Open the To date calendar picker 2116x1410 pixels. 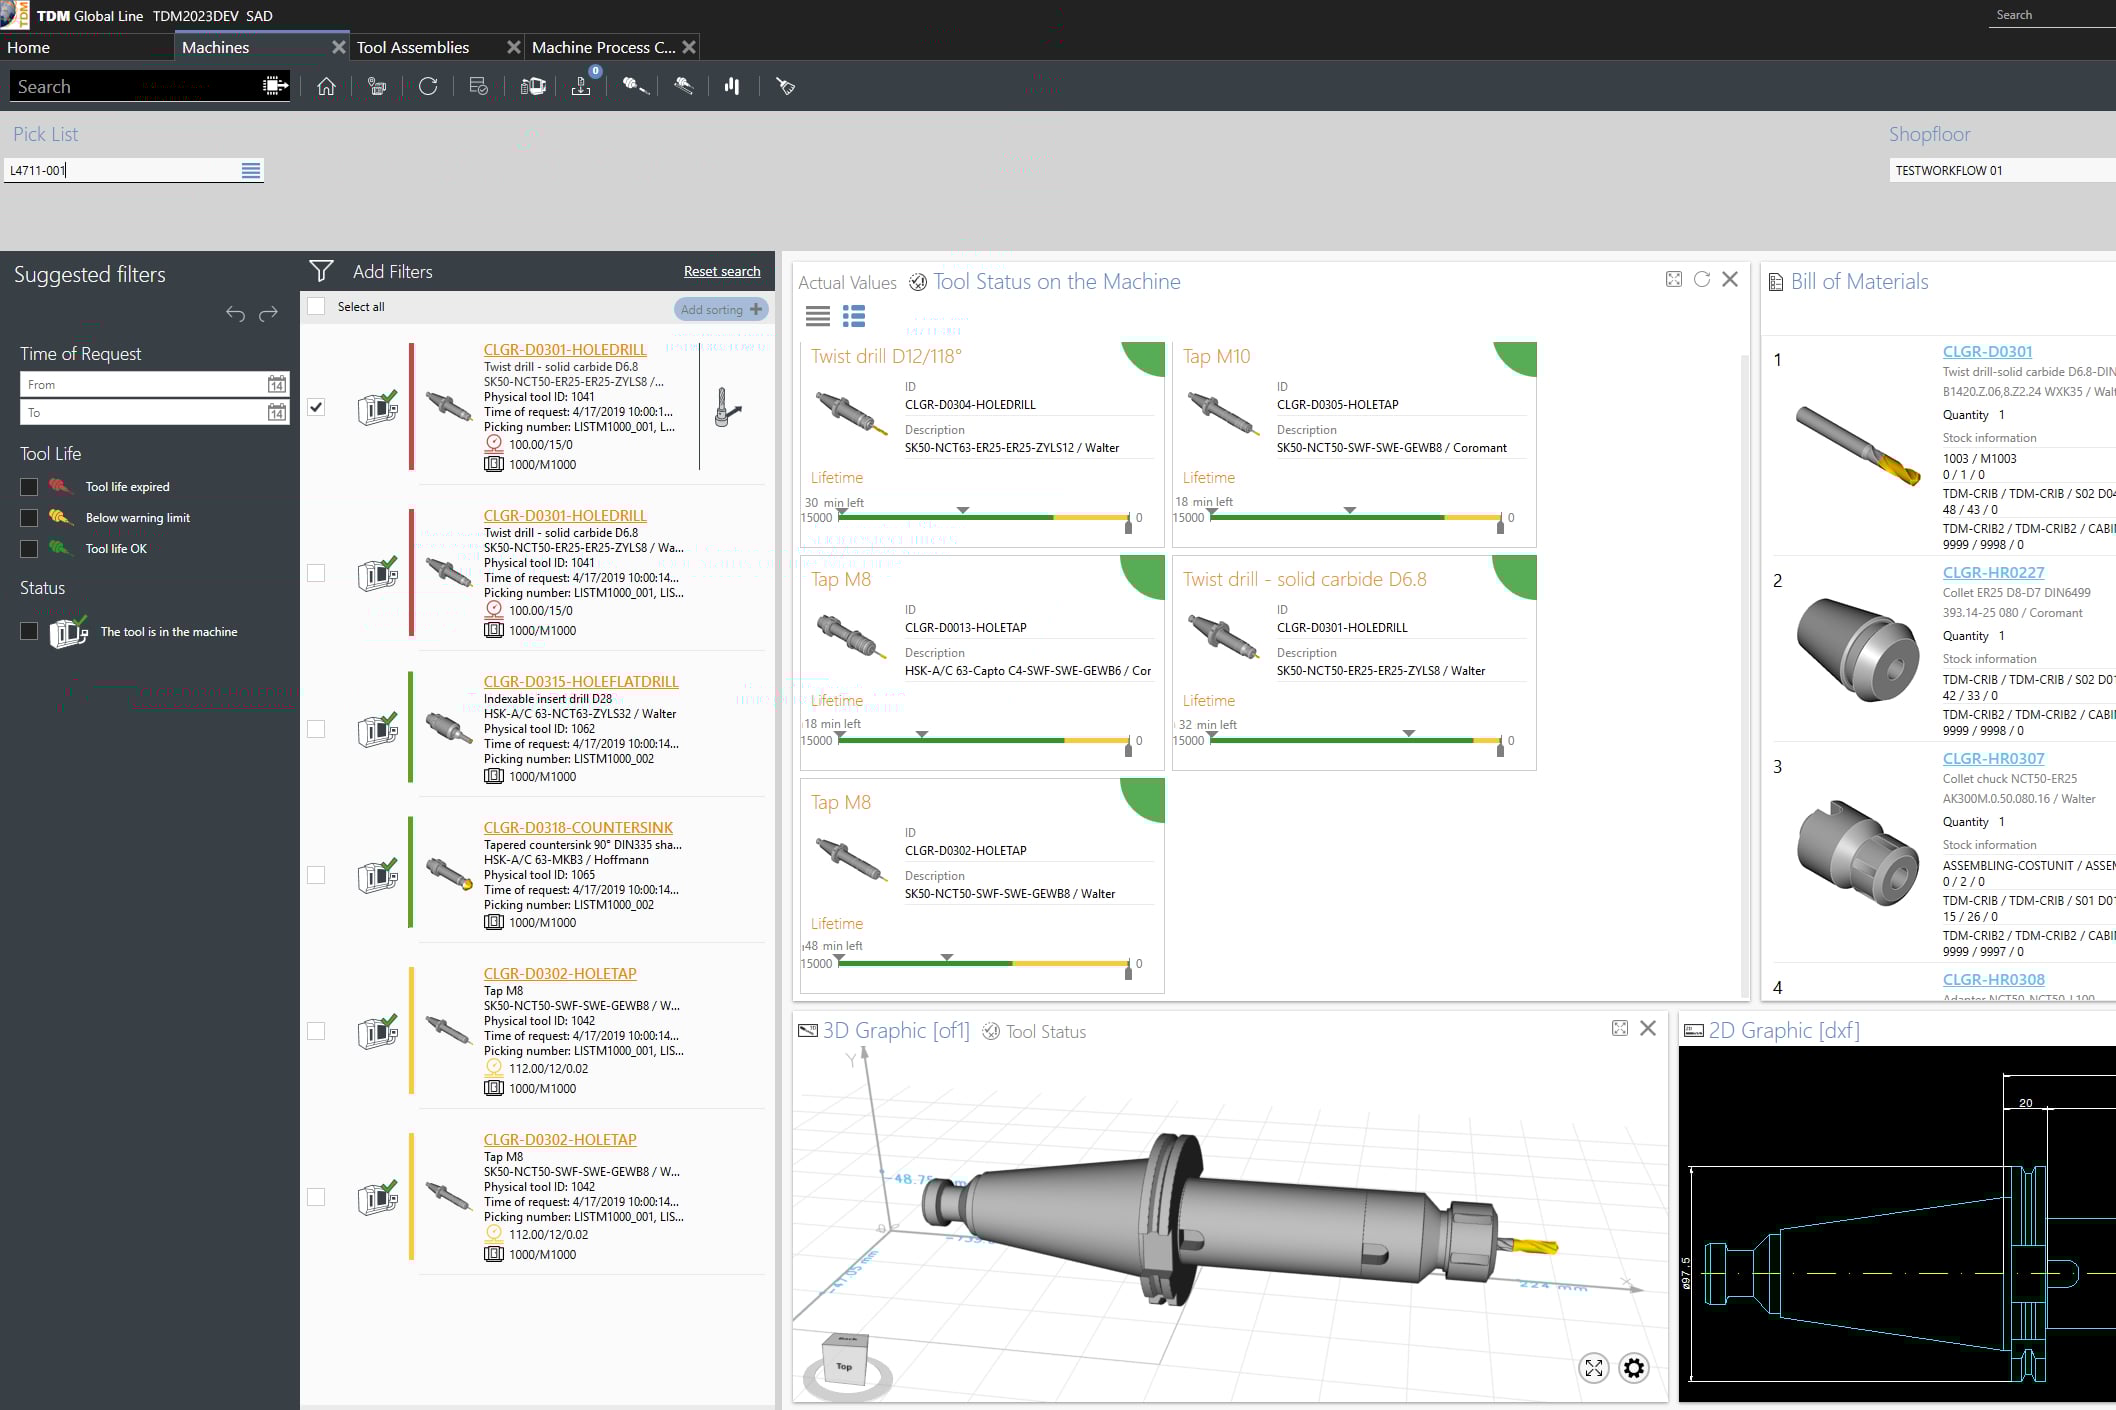pos(277,413)
